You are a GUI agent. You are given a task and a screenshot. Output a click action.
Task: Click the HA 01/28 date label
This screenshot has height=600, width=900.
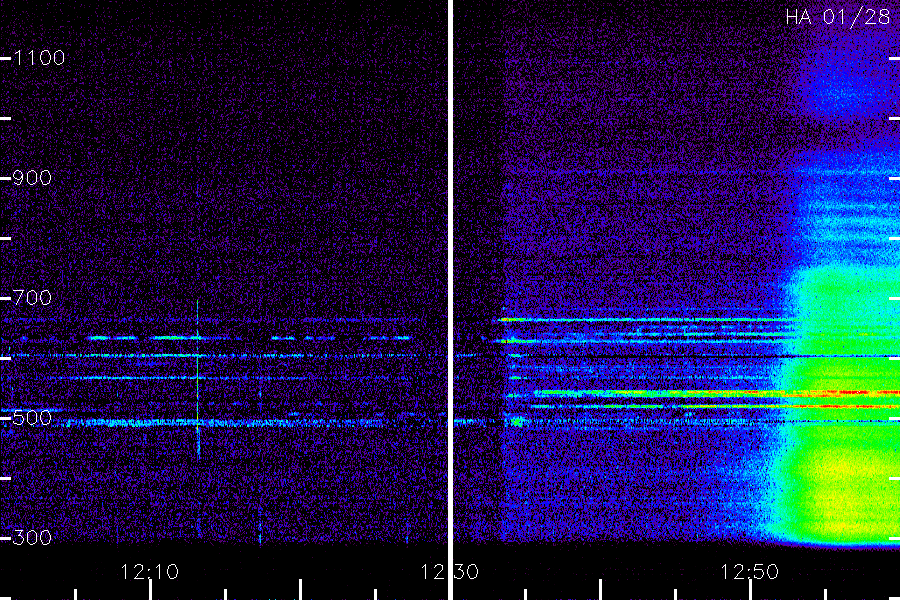(x=837, y=17)
